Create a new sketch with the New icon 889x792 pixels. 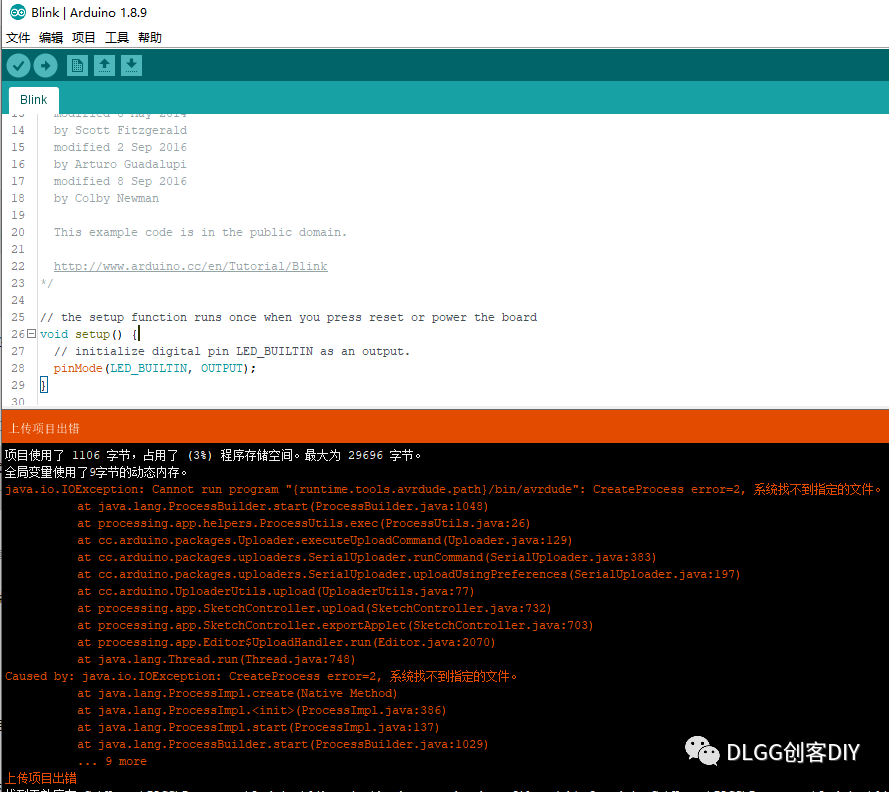(77, 64)
